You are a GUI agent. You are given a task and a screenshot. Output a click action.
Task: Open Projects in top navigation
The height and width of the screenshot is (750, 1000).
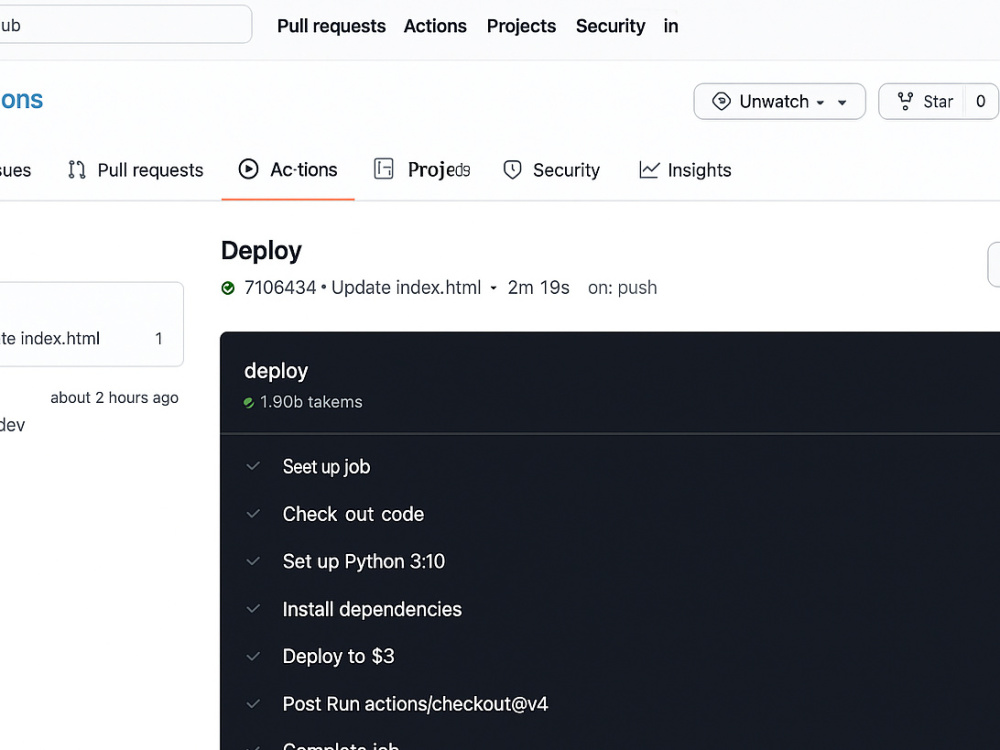pyautogui.click(x=521, y=26)
